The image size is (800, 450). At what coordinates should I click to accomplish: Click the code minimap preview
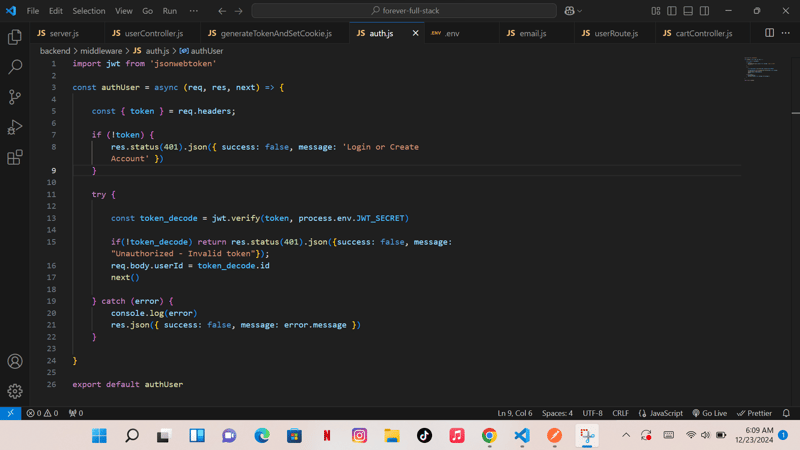point(765,68)
